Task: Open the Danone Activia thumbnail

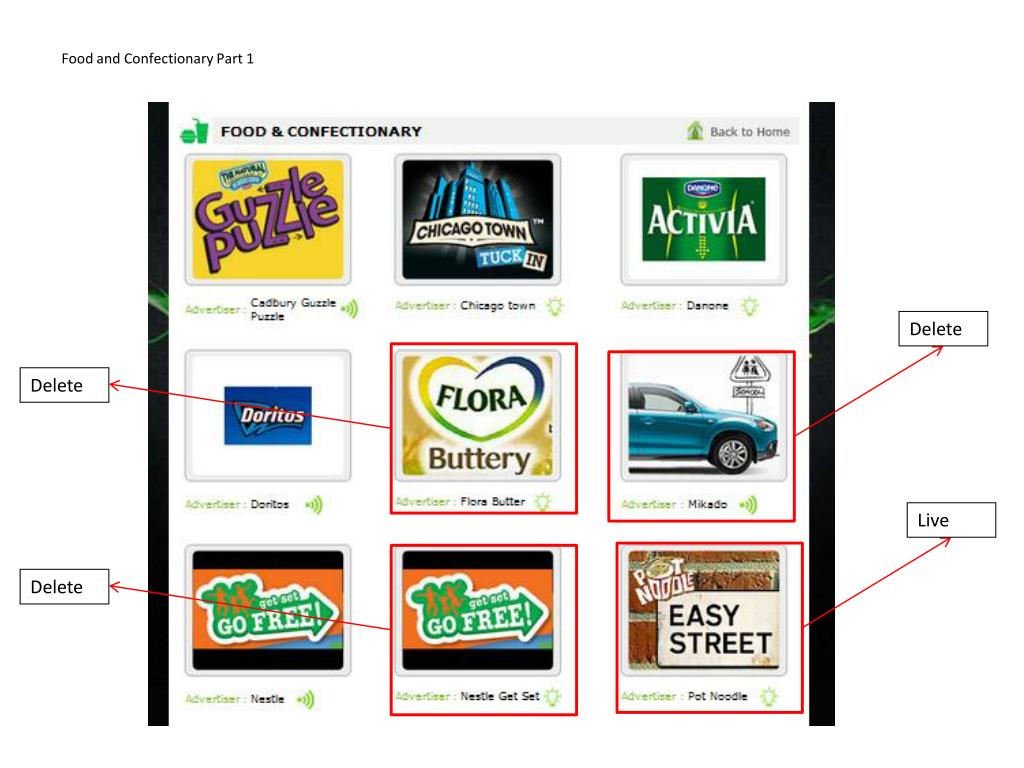Action: click(x=703, y=219)
